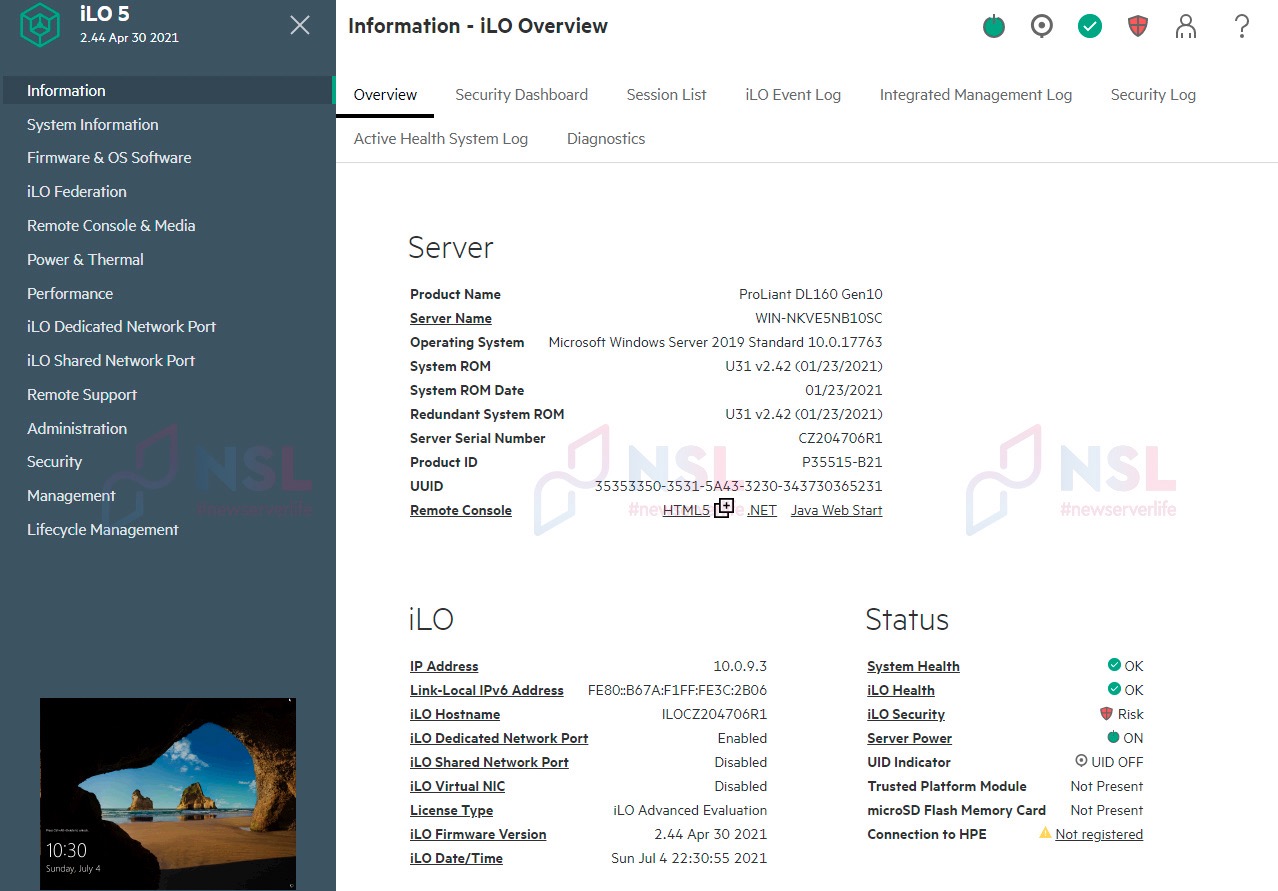Click the iLO Hostname link
The height and width of the screenshot is (891, 1278).
point(455,714)
